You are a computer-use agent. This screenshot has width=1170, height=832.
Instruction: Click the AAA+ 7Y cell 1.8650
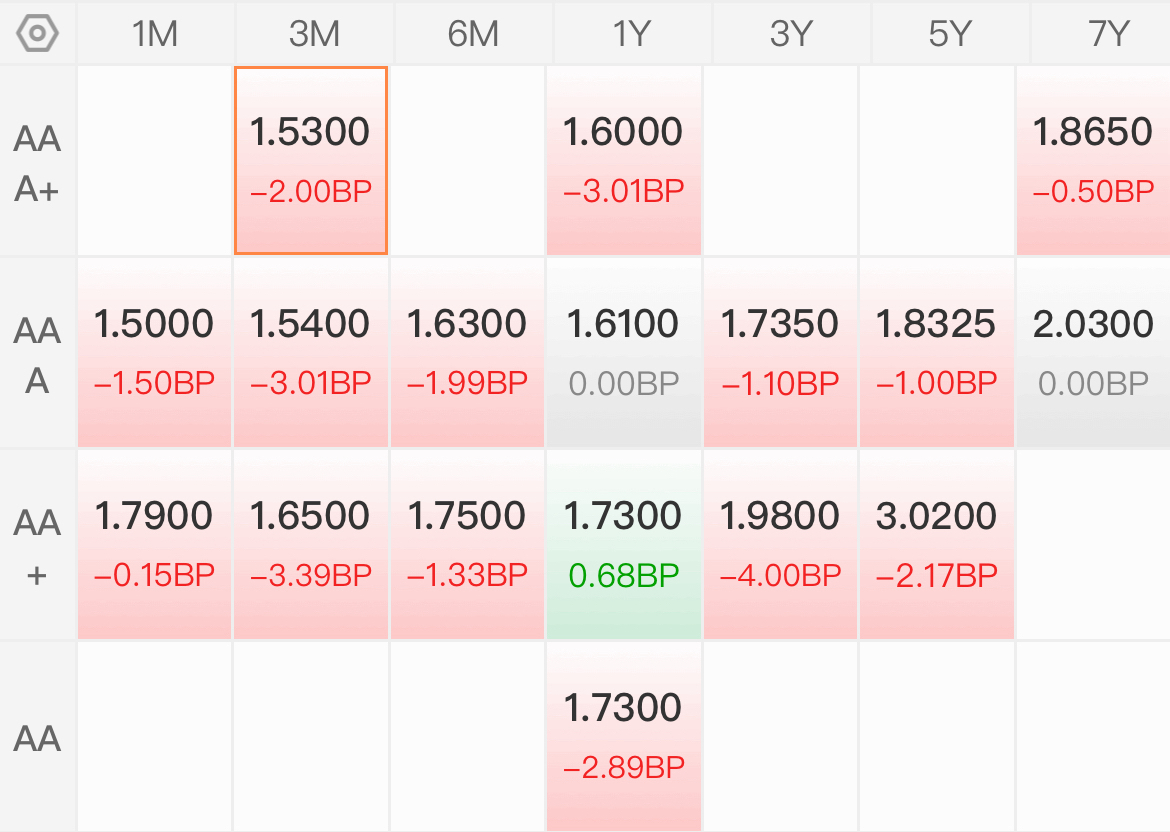tap(1093, 160)
